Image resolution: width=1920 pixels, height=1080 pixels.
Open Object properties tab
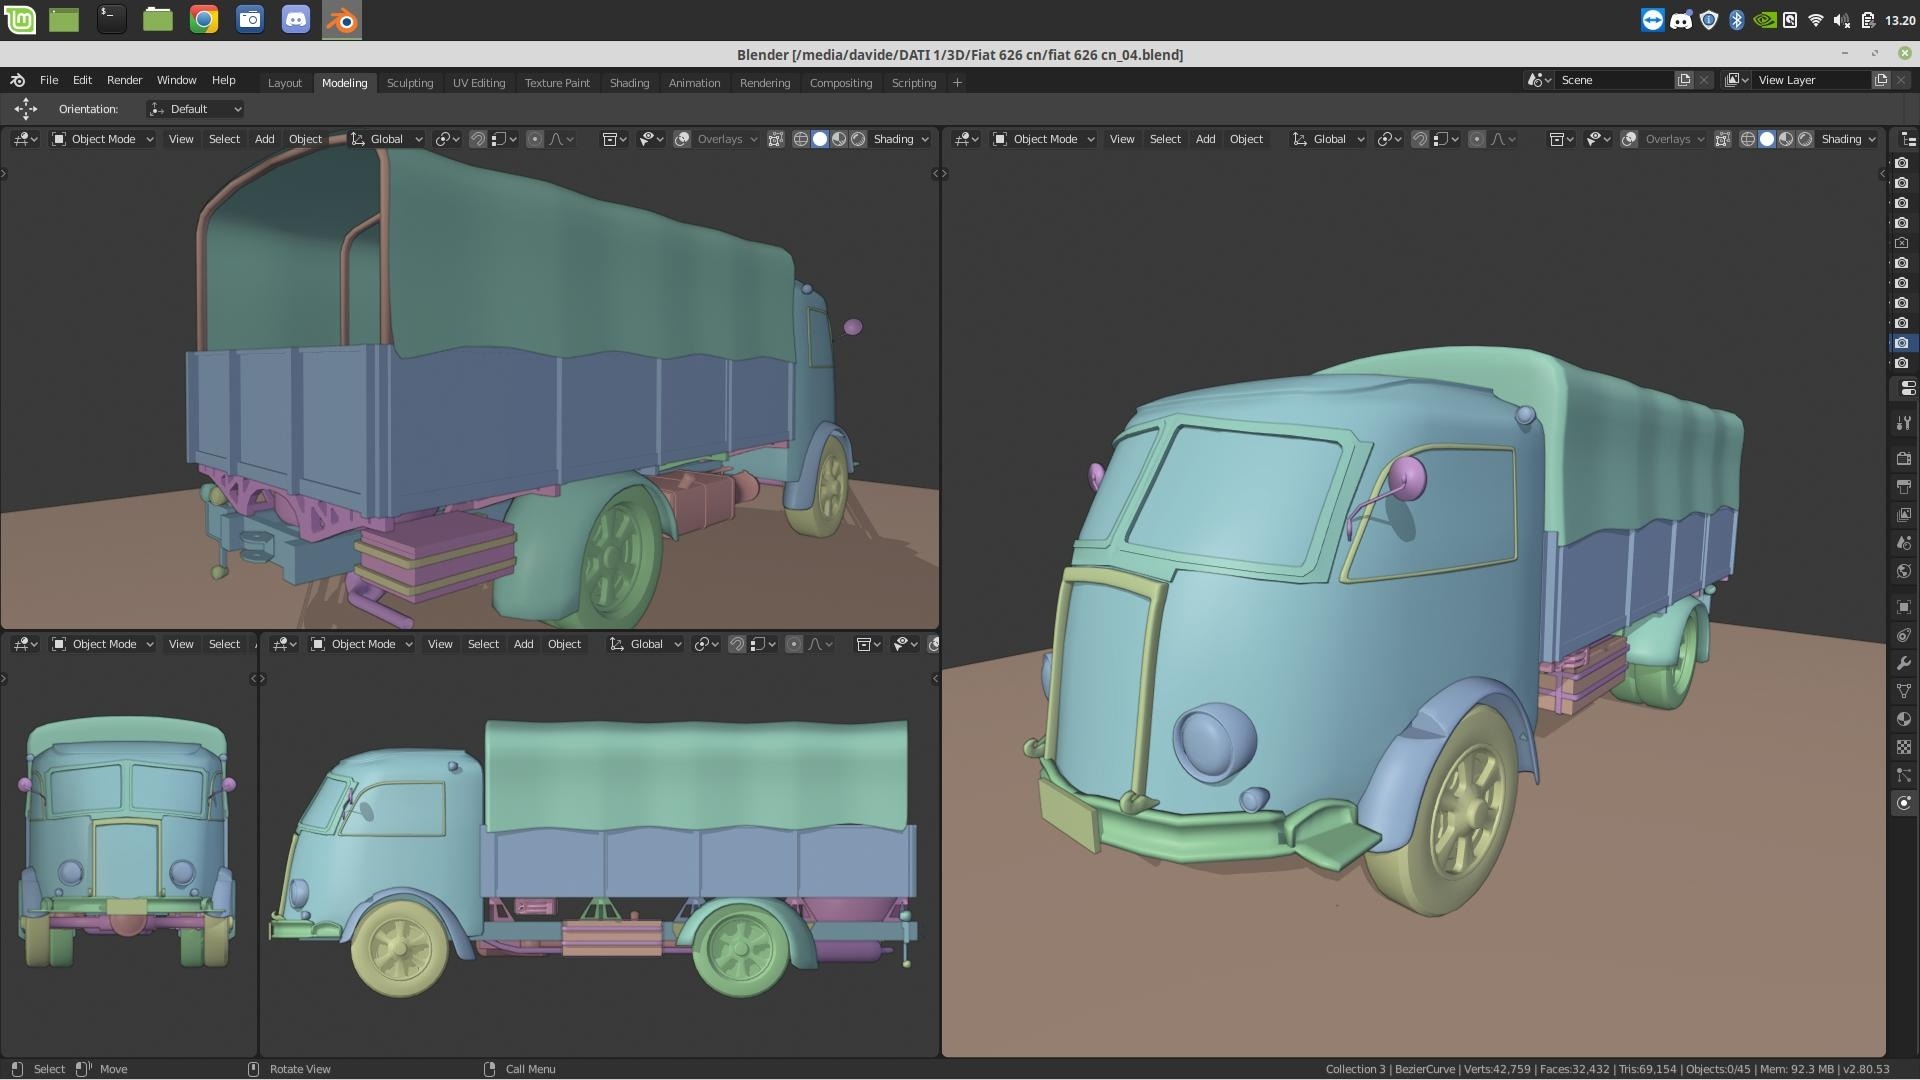(x=1903, y=607)
